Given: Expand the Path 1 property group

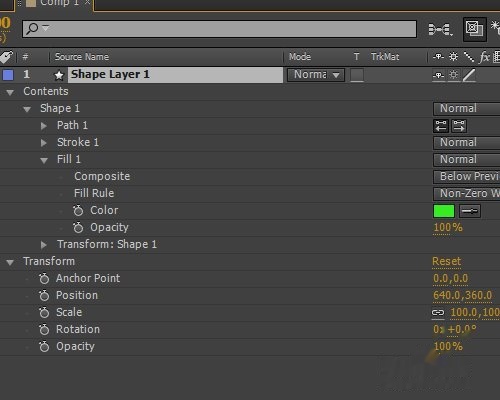Looking at the screenshot, I should (43, 126).
